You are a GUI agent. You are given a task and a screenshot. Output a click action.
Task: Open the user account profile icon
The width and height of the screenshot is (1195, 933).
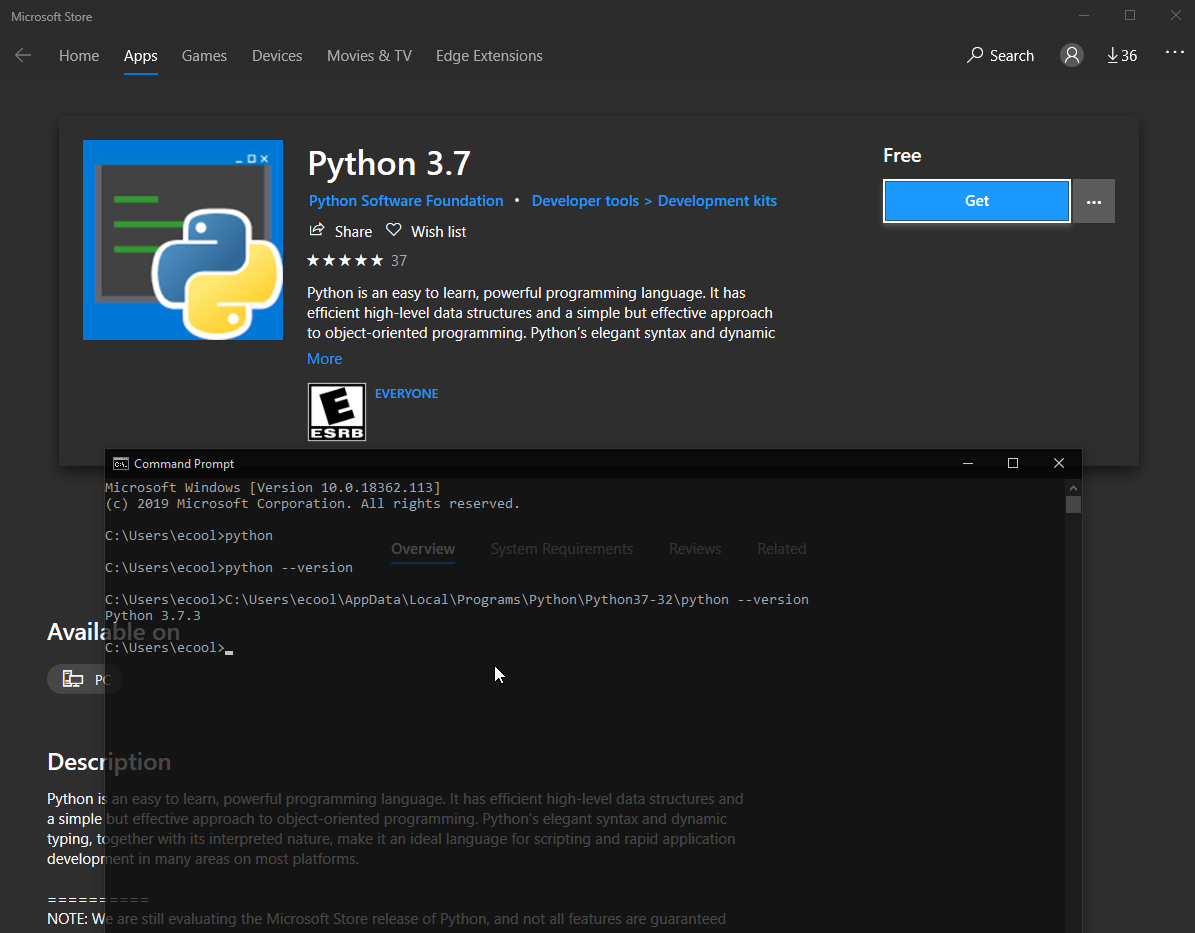(1072, 56)
